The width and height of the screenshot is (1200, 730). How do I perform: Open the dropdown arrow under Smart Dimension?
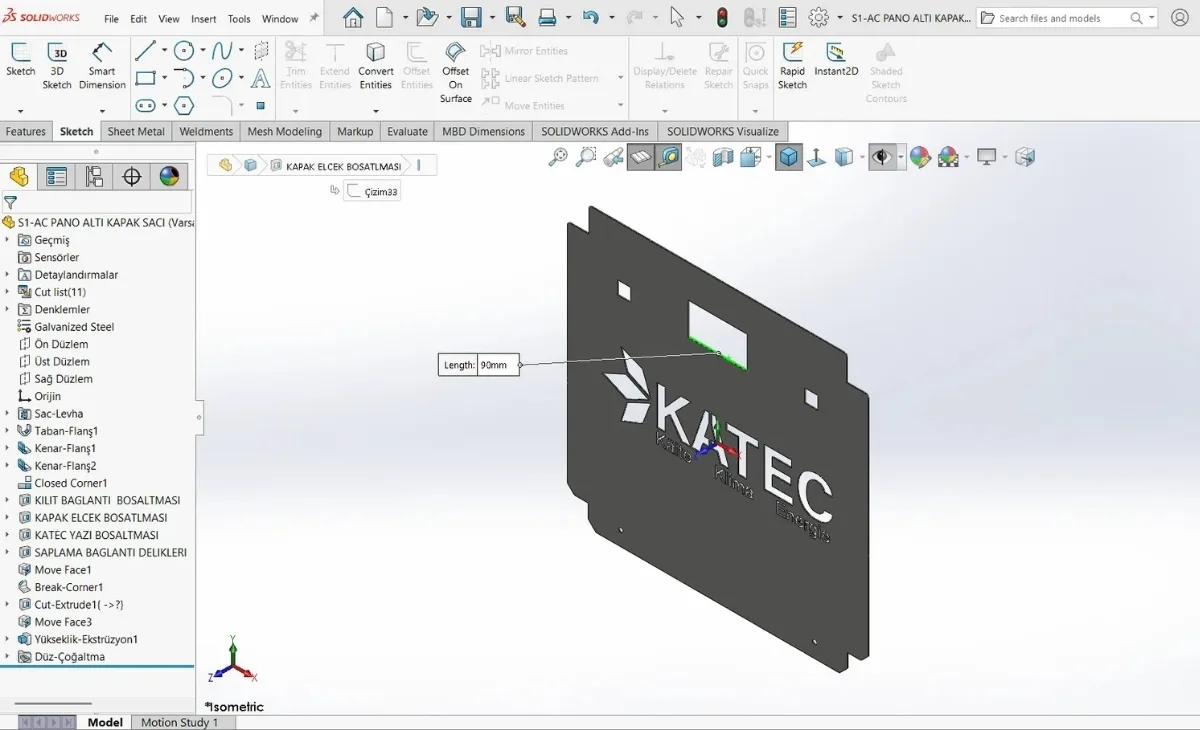tap(101, 111)
